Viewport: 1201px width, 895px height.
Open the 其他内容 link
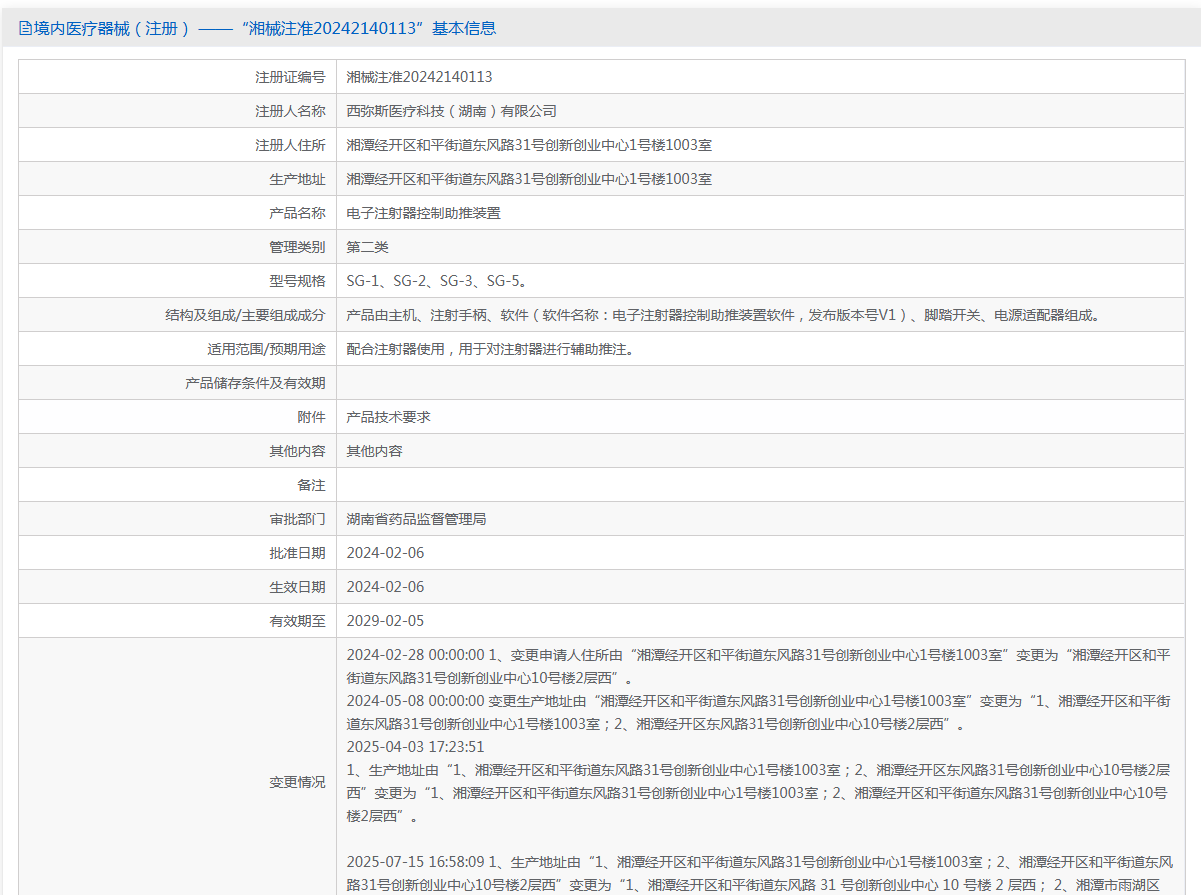coord(374,451)
